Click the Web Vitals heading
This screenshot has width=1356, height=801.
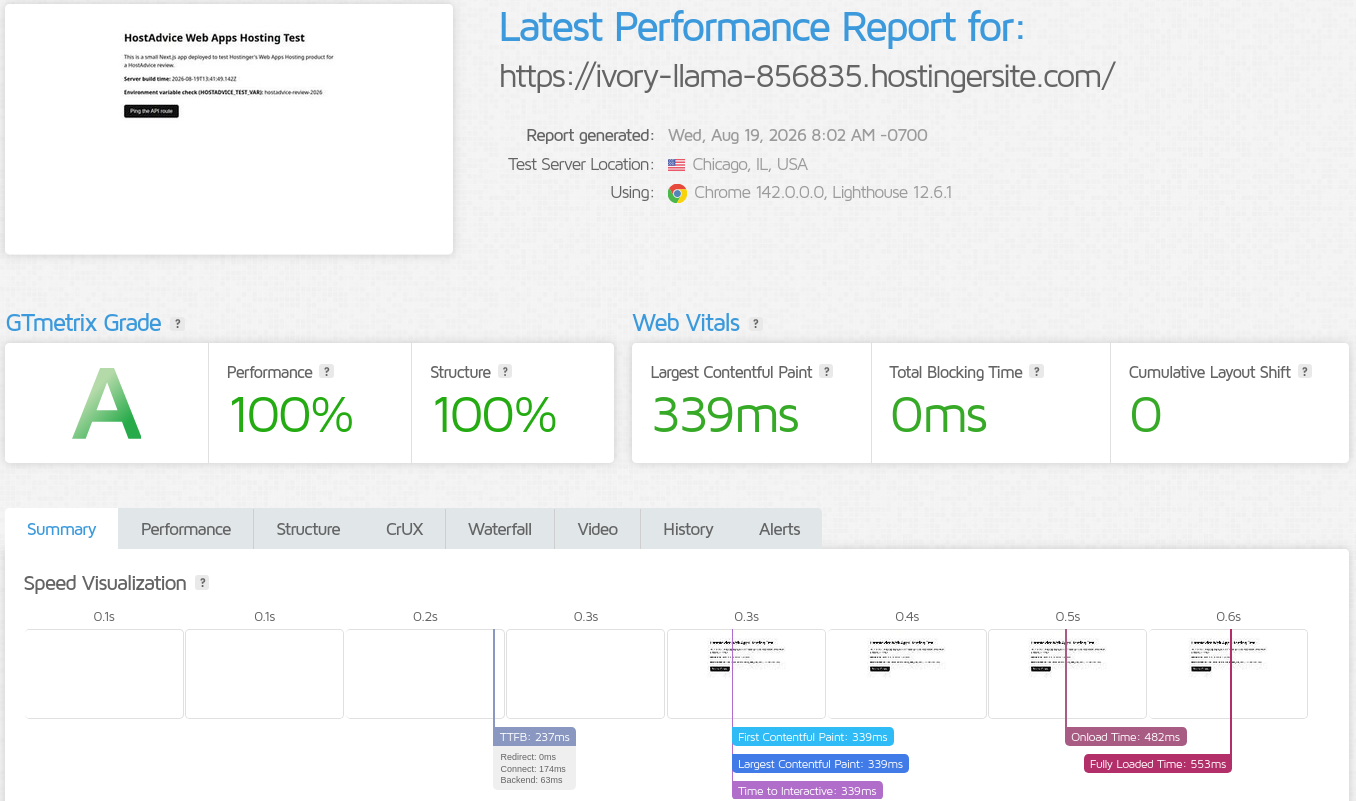click(686, 323)
